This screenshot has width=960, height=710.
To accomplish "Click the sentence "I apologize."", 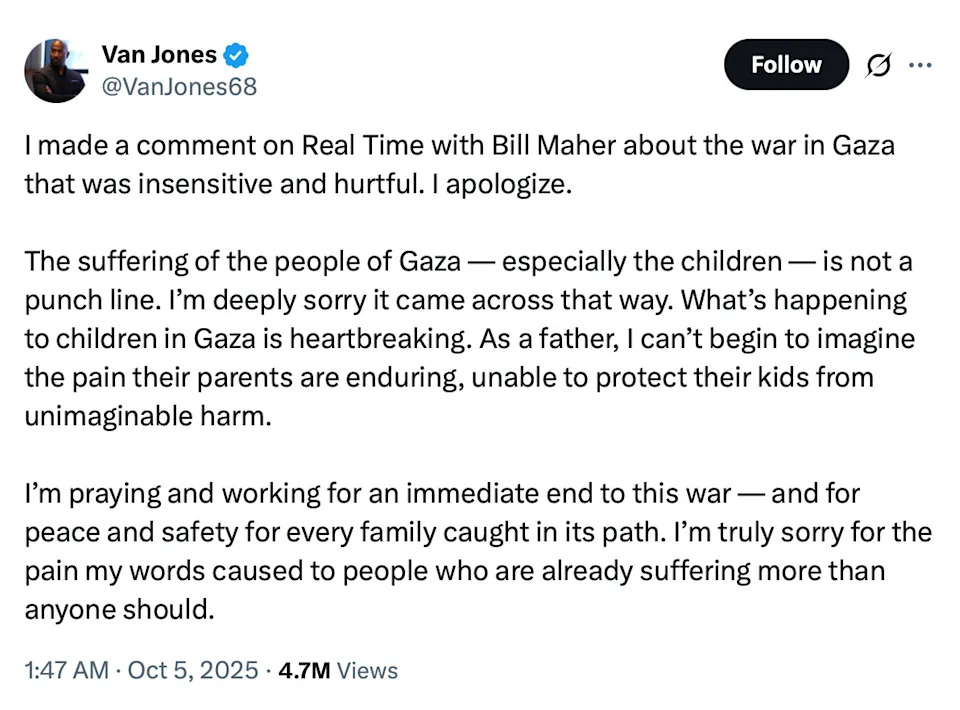I will [502, 186].
